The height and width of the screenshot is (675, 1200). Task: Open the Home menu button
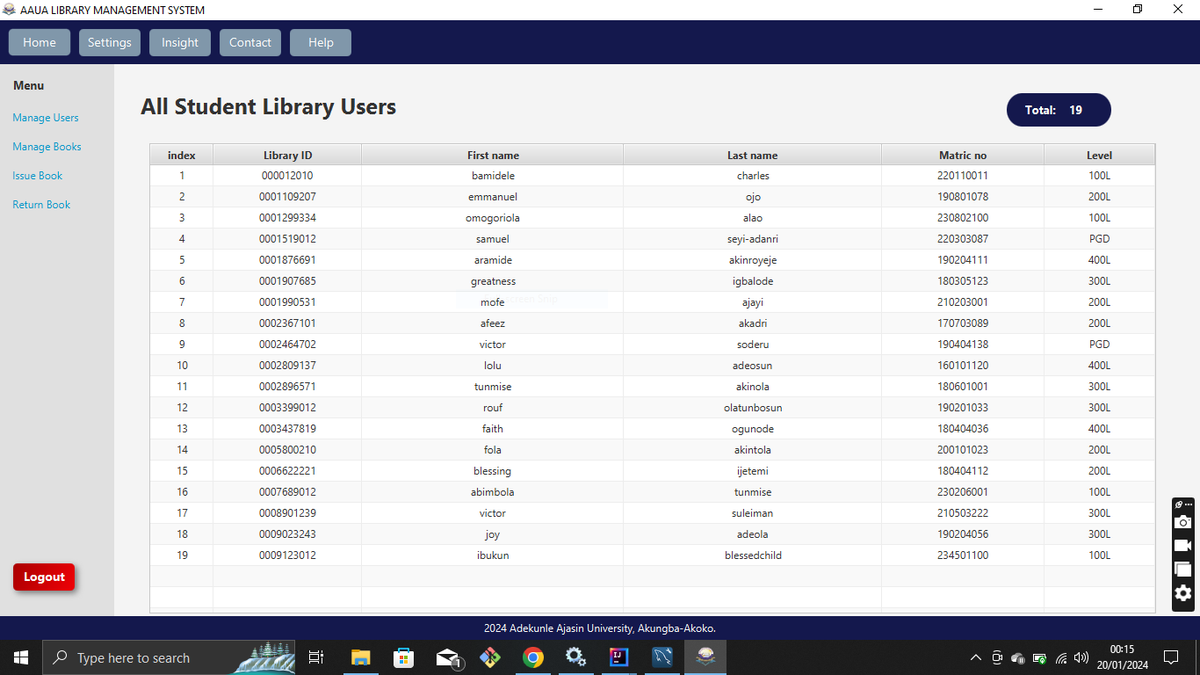(40, 42)
